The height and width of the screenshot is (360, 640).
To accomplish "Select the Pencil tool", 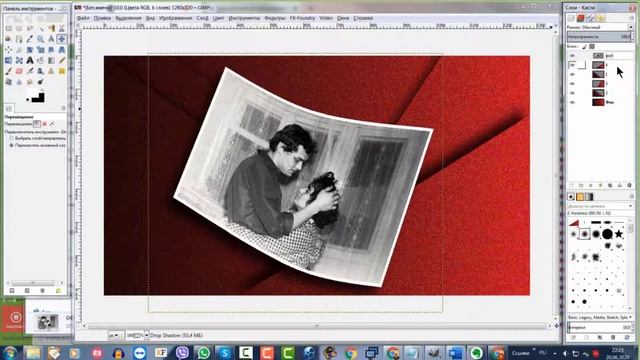I will click(x=62, y=60).
